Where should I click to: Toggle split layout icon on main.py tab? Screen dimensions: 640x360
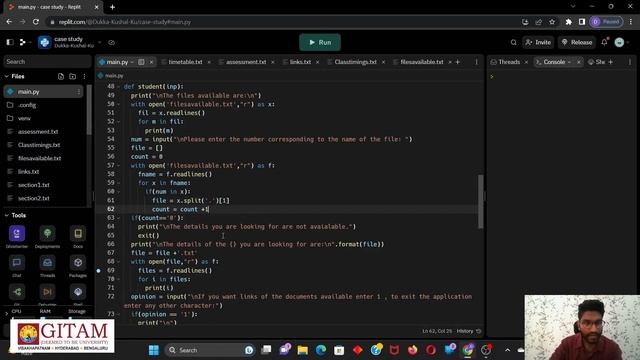pos(141,62)
